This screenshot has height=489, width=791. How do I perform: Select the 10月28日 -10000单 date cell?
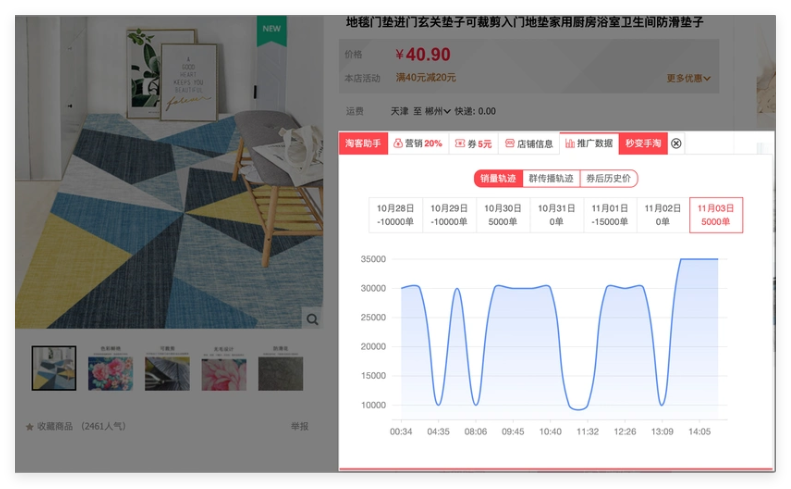coord(395,215)
